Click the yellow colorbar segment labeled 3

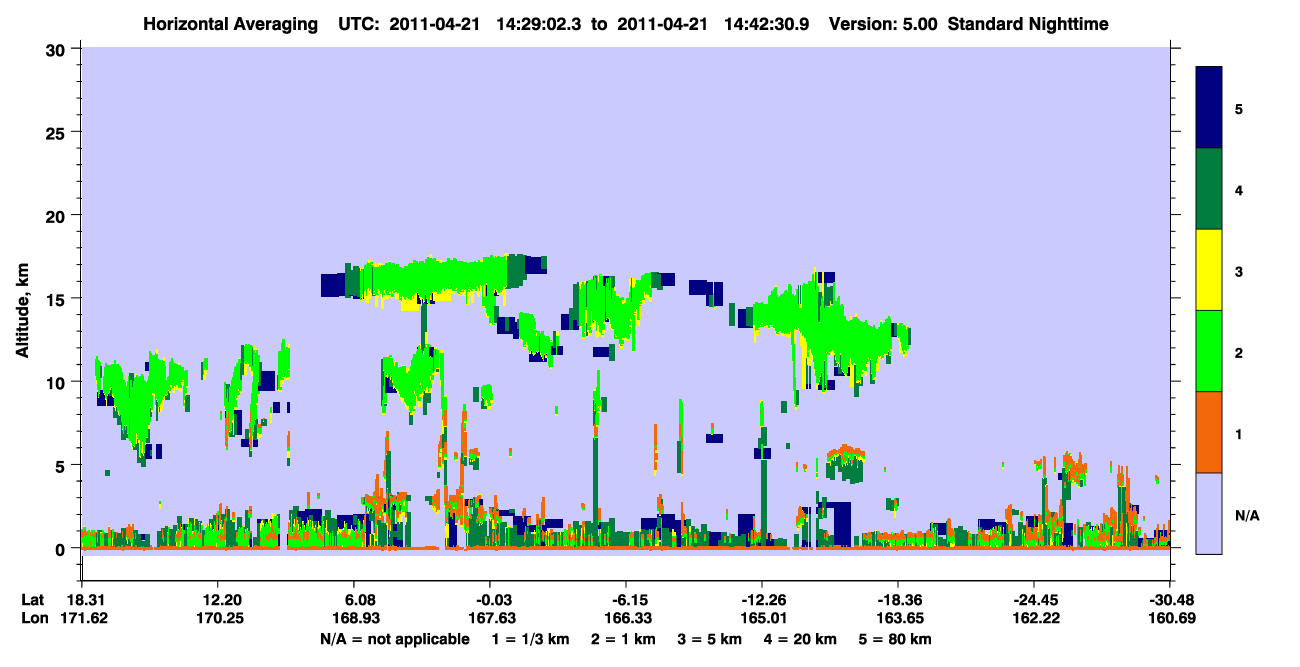1209,270
